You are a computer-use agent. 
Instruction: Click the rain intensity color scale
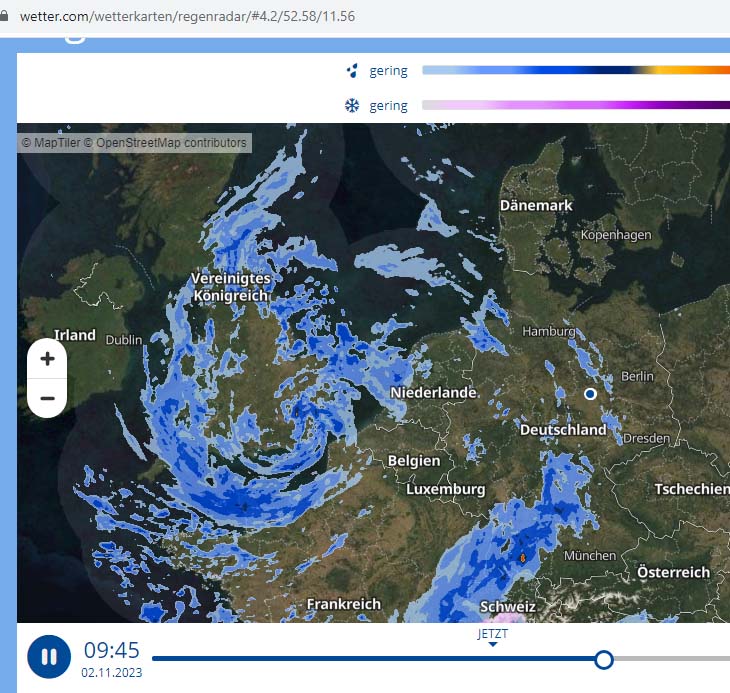pos(576,70)
